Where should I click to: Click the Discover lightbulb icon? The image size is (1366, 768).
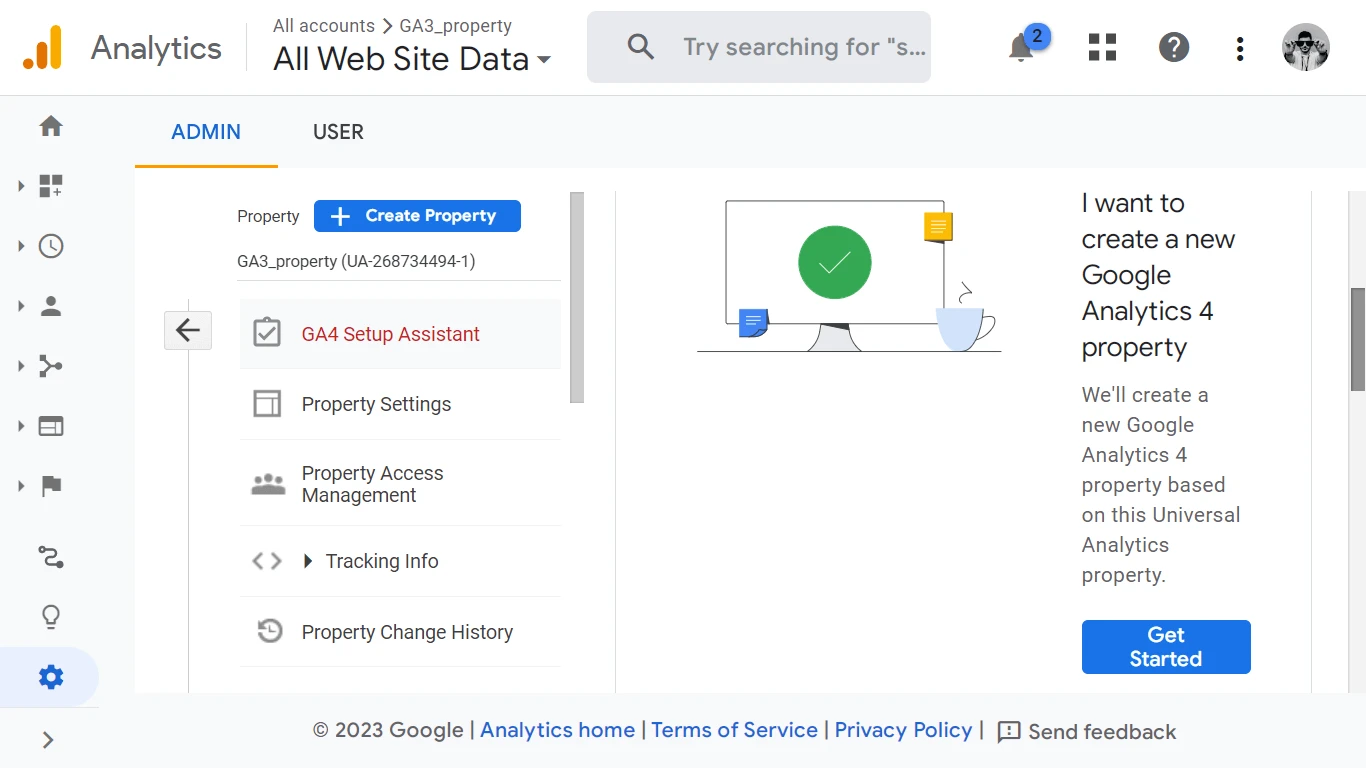click(x=51, y=617)
